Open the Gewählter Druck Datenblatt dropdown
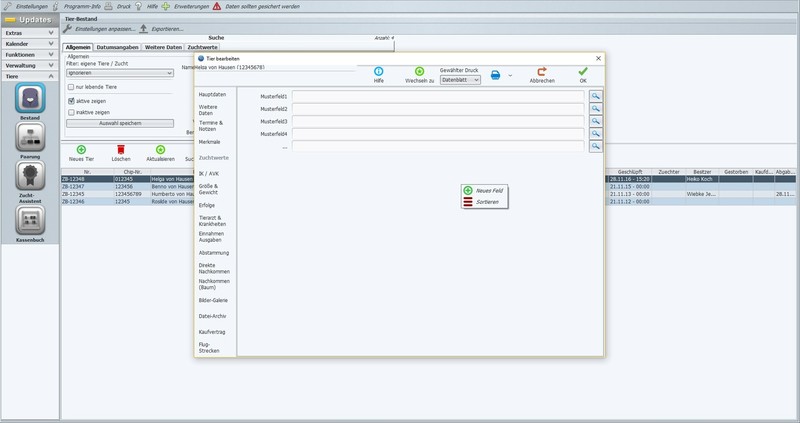This screenshot has width=800, height=423. [460, 80]
